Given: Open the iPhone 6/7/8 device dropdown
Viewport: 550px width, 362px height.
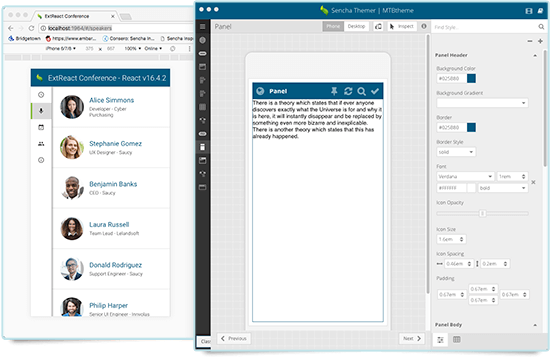Looking at the screenshot, I should [x=61, y=48].
